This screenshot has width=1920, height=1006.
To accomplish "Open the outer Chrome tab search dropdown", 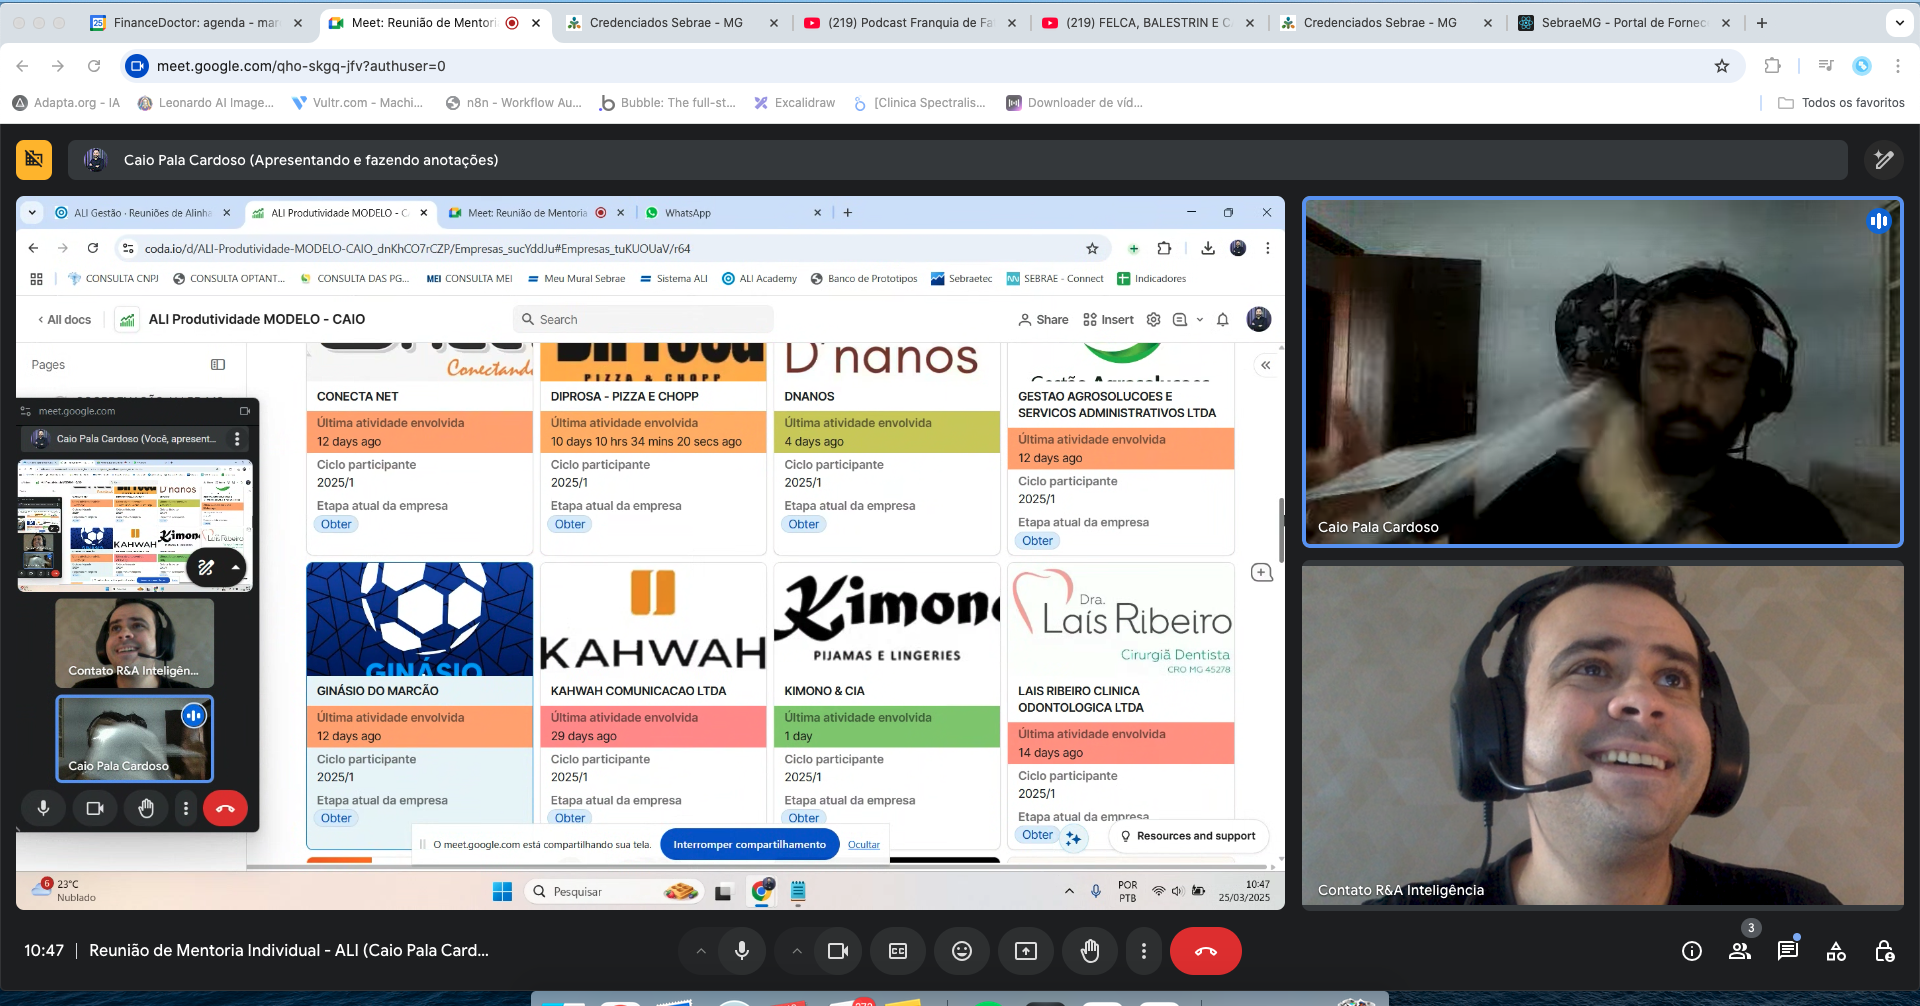I will pos(1899,23).
